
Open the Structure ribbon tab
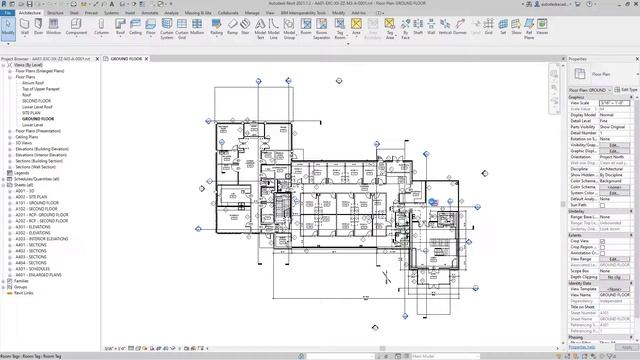click(56, 13)
